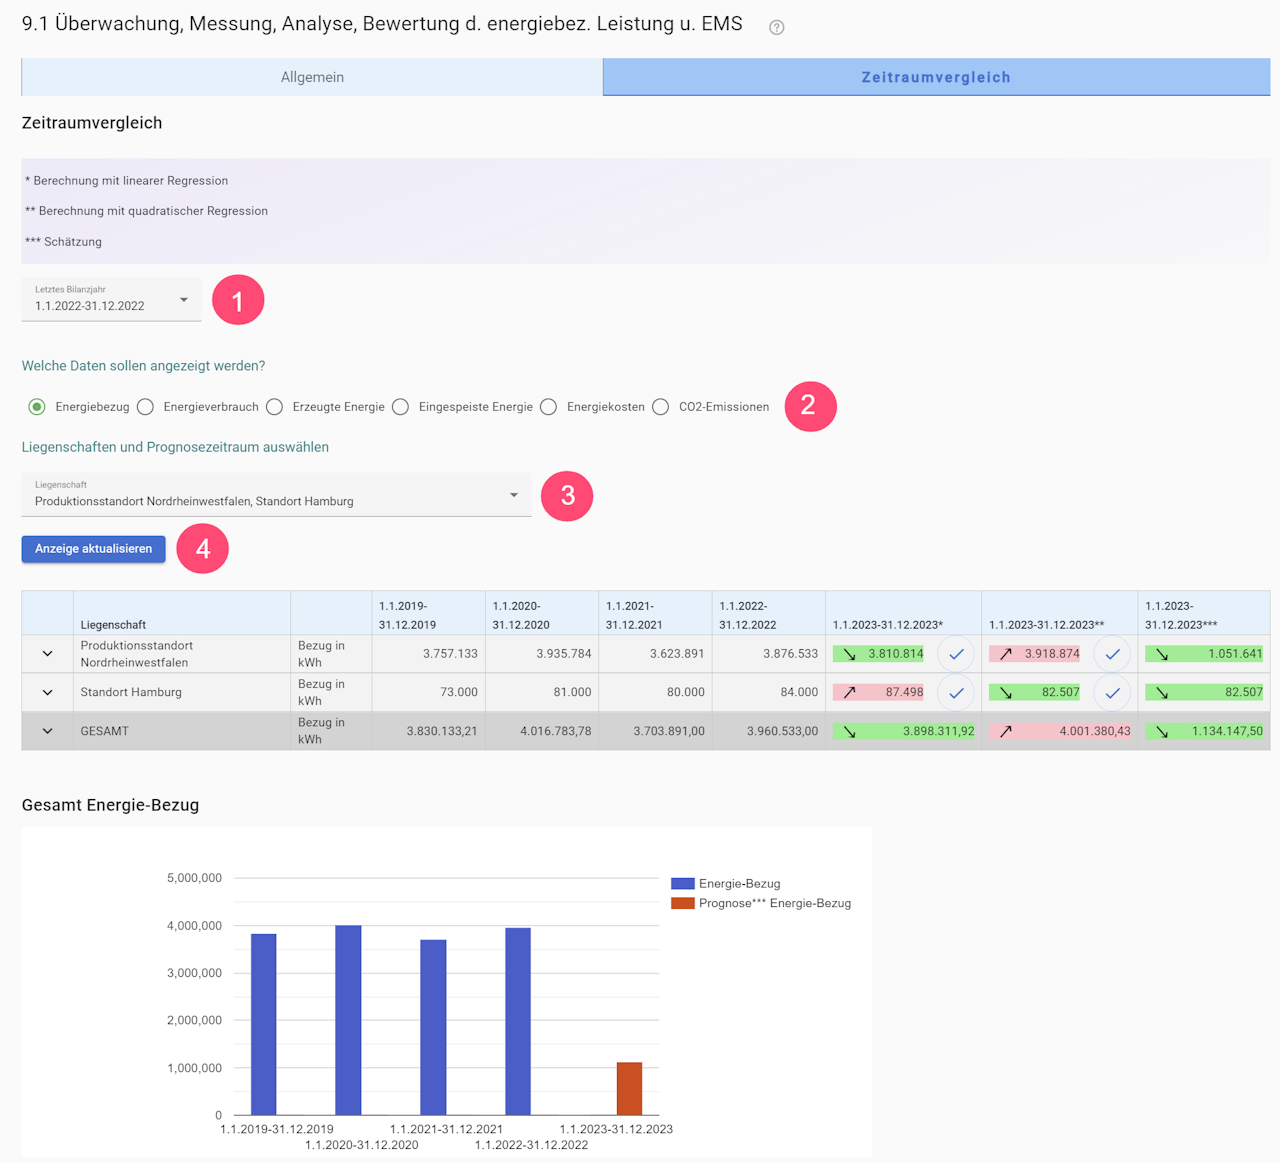The width and height of the screenshot is (1280, 1163).
Task: Select the Energieverbrauch radio button
Action: click(x=146, y=407)
